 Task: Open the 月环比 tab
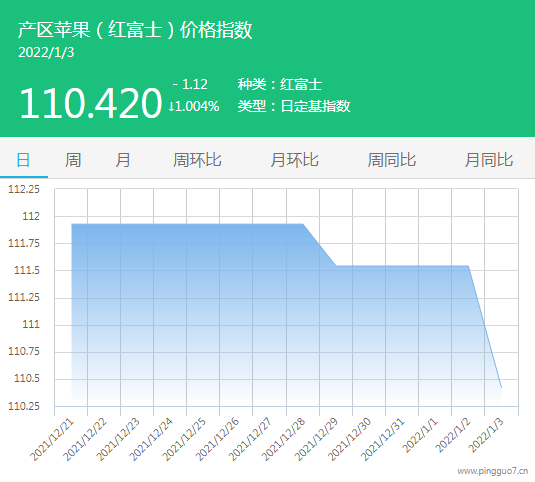pyautogui.click(x=294, y=160)
